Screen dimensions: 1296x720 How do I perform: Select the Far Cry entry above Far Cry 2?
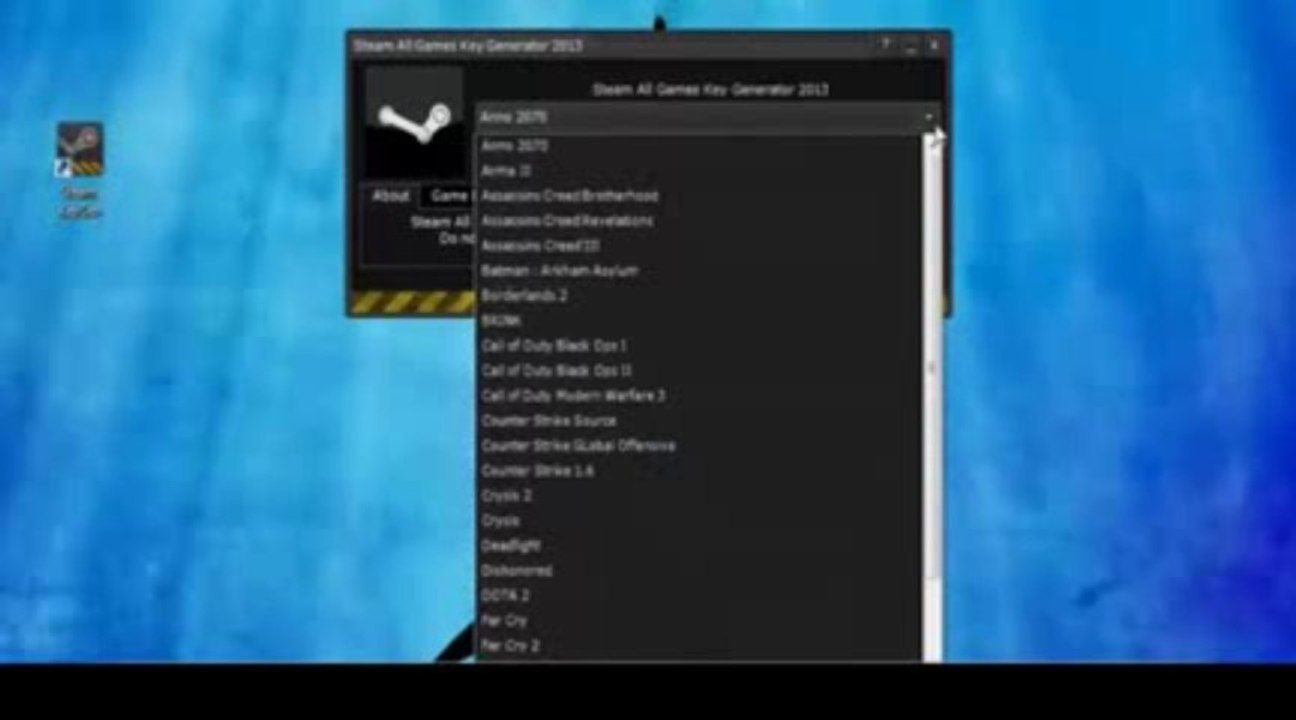[698, 621]
